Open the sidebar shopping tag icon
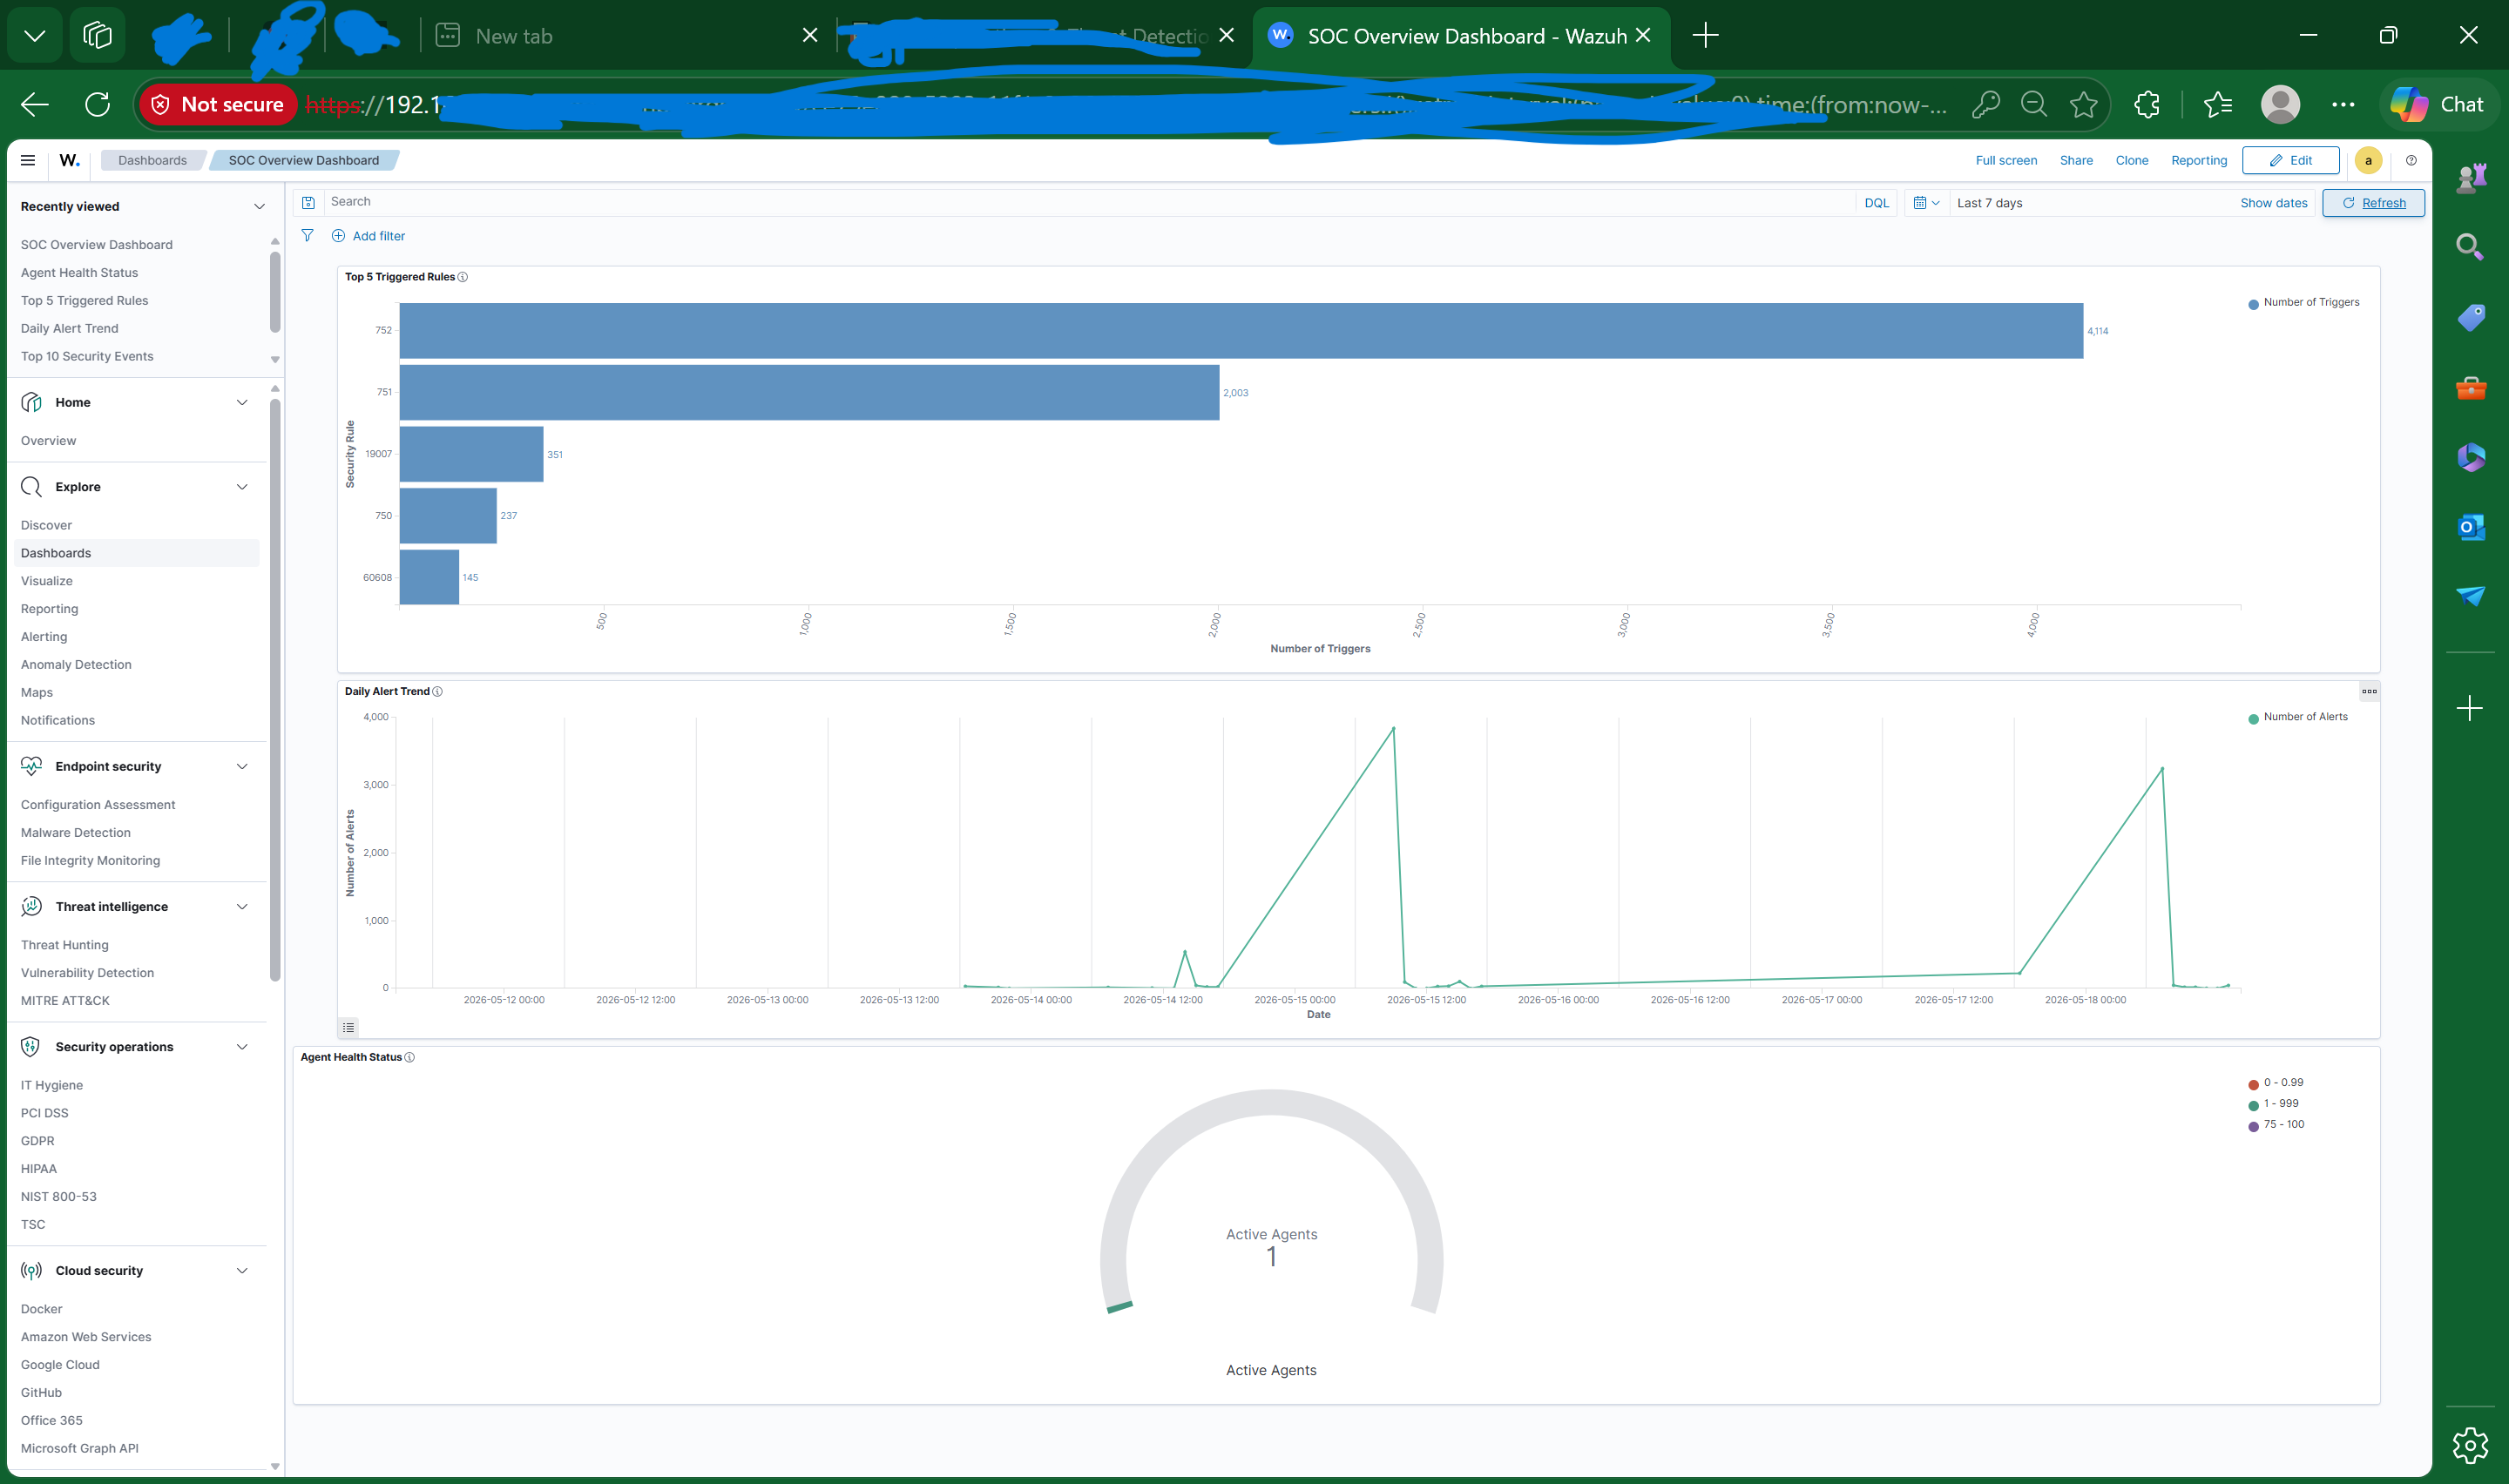This screenshot has width=2509, height=1484. (2470, 318)
